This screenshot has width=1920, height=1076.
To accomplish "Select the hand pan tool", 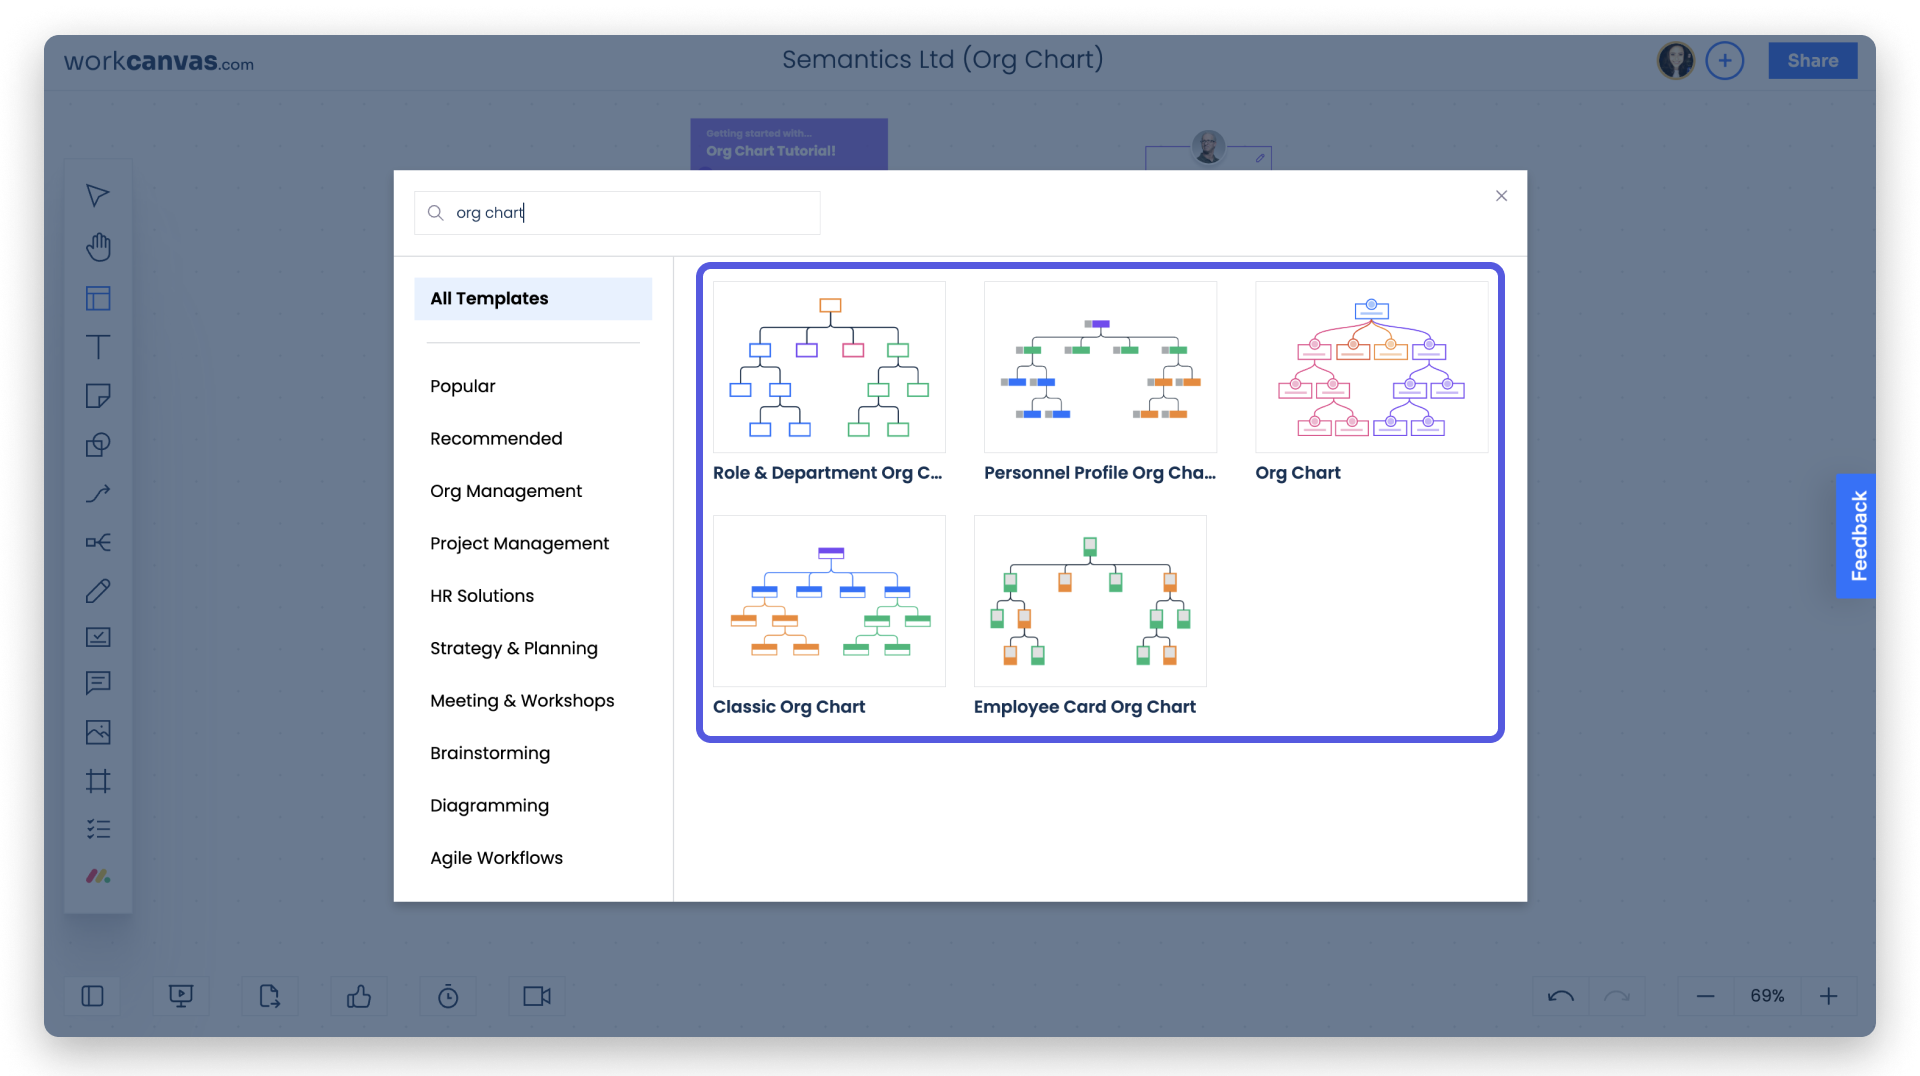I will (x=98, y=247).
